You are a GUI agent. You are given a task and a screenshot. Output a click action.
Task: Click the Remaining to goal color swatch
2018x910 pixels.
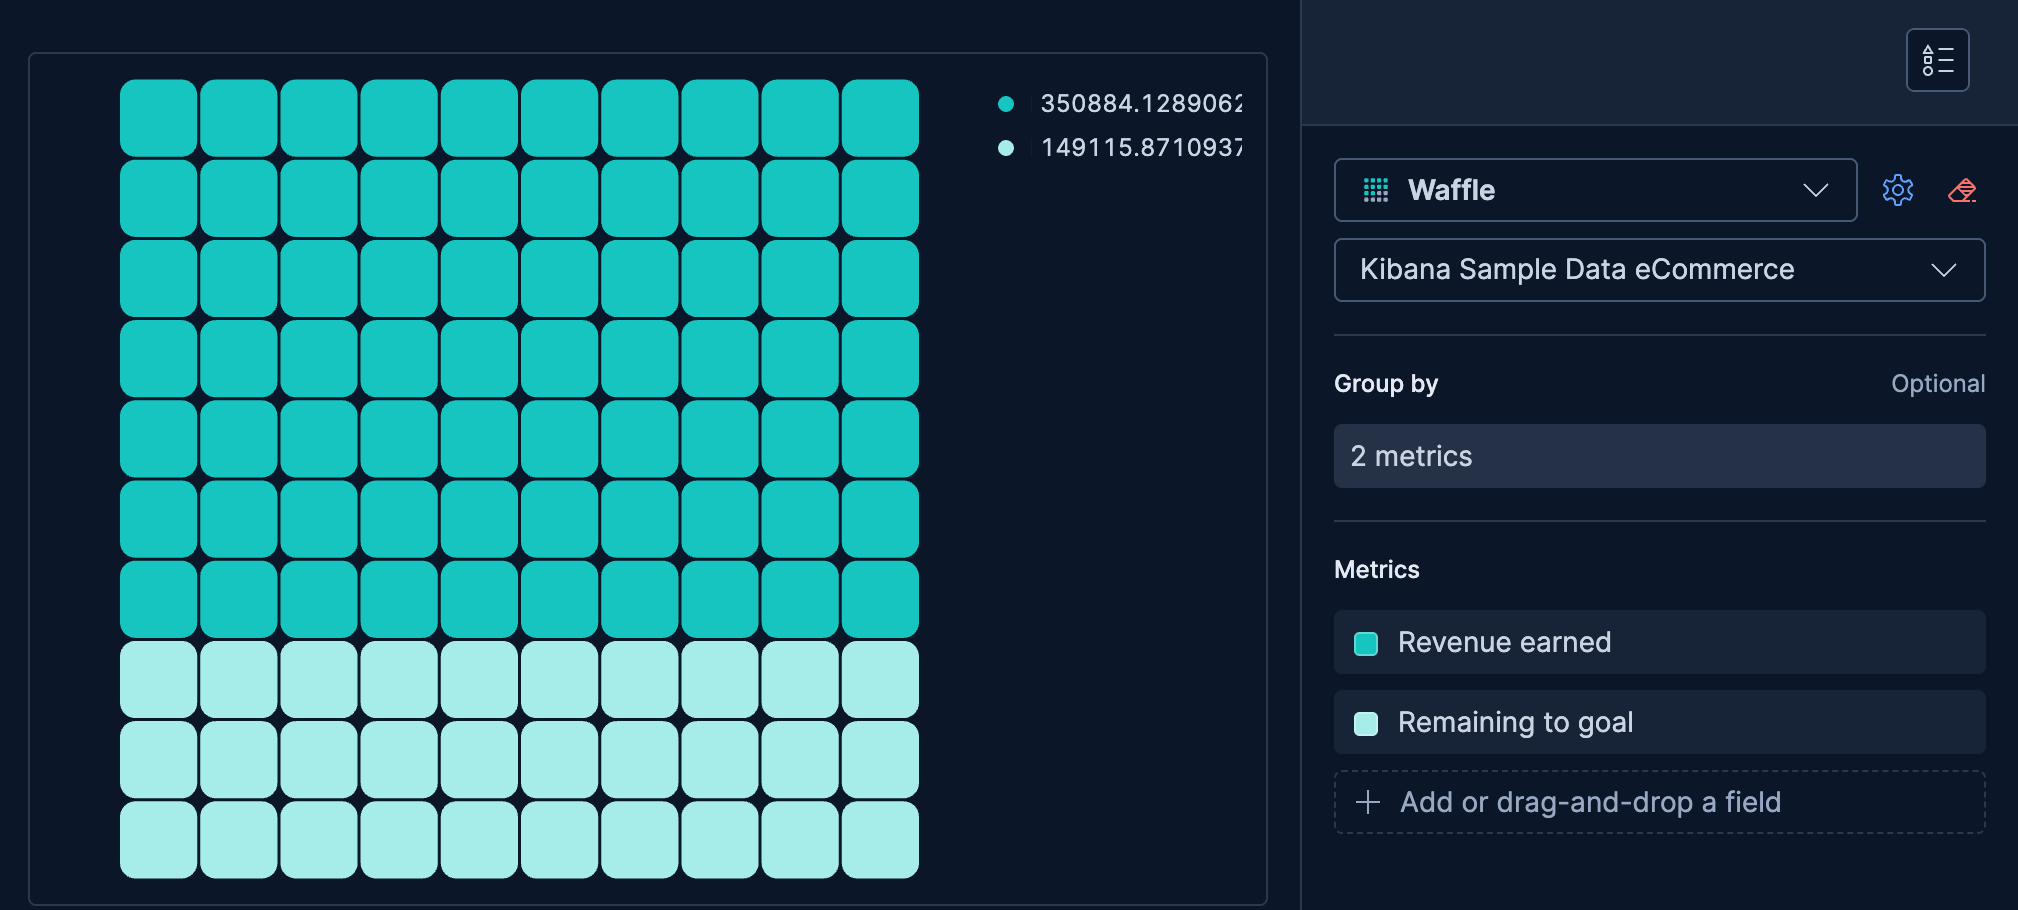coord(1366,723)
